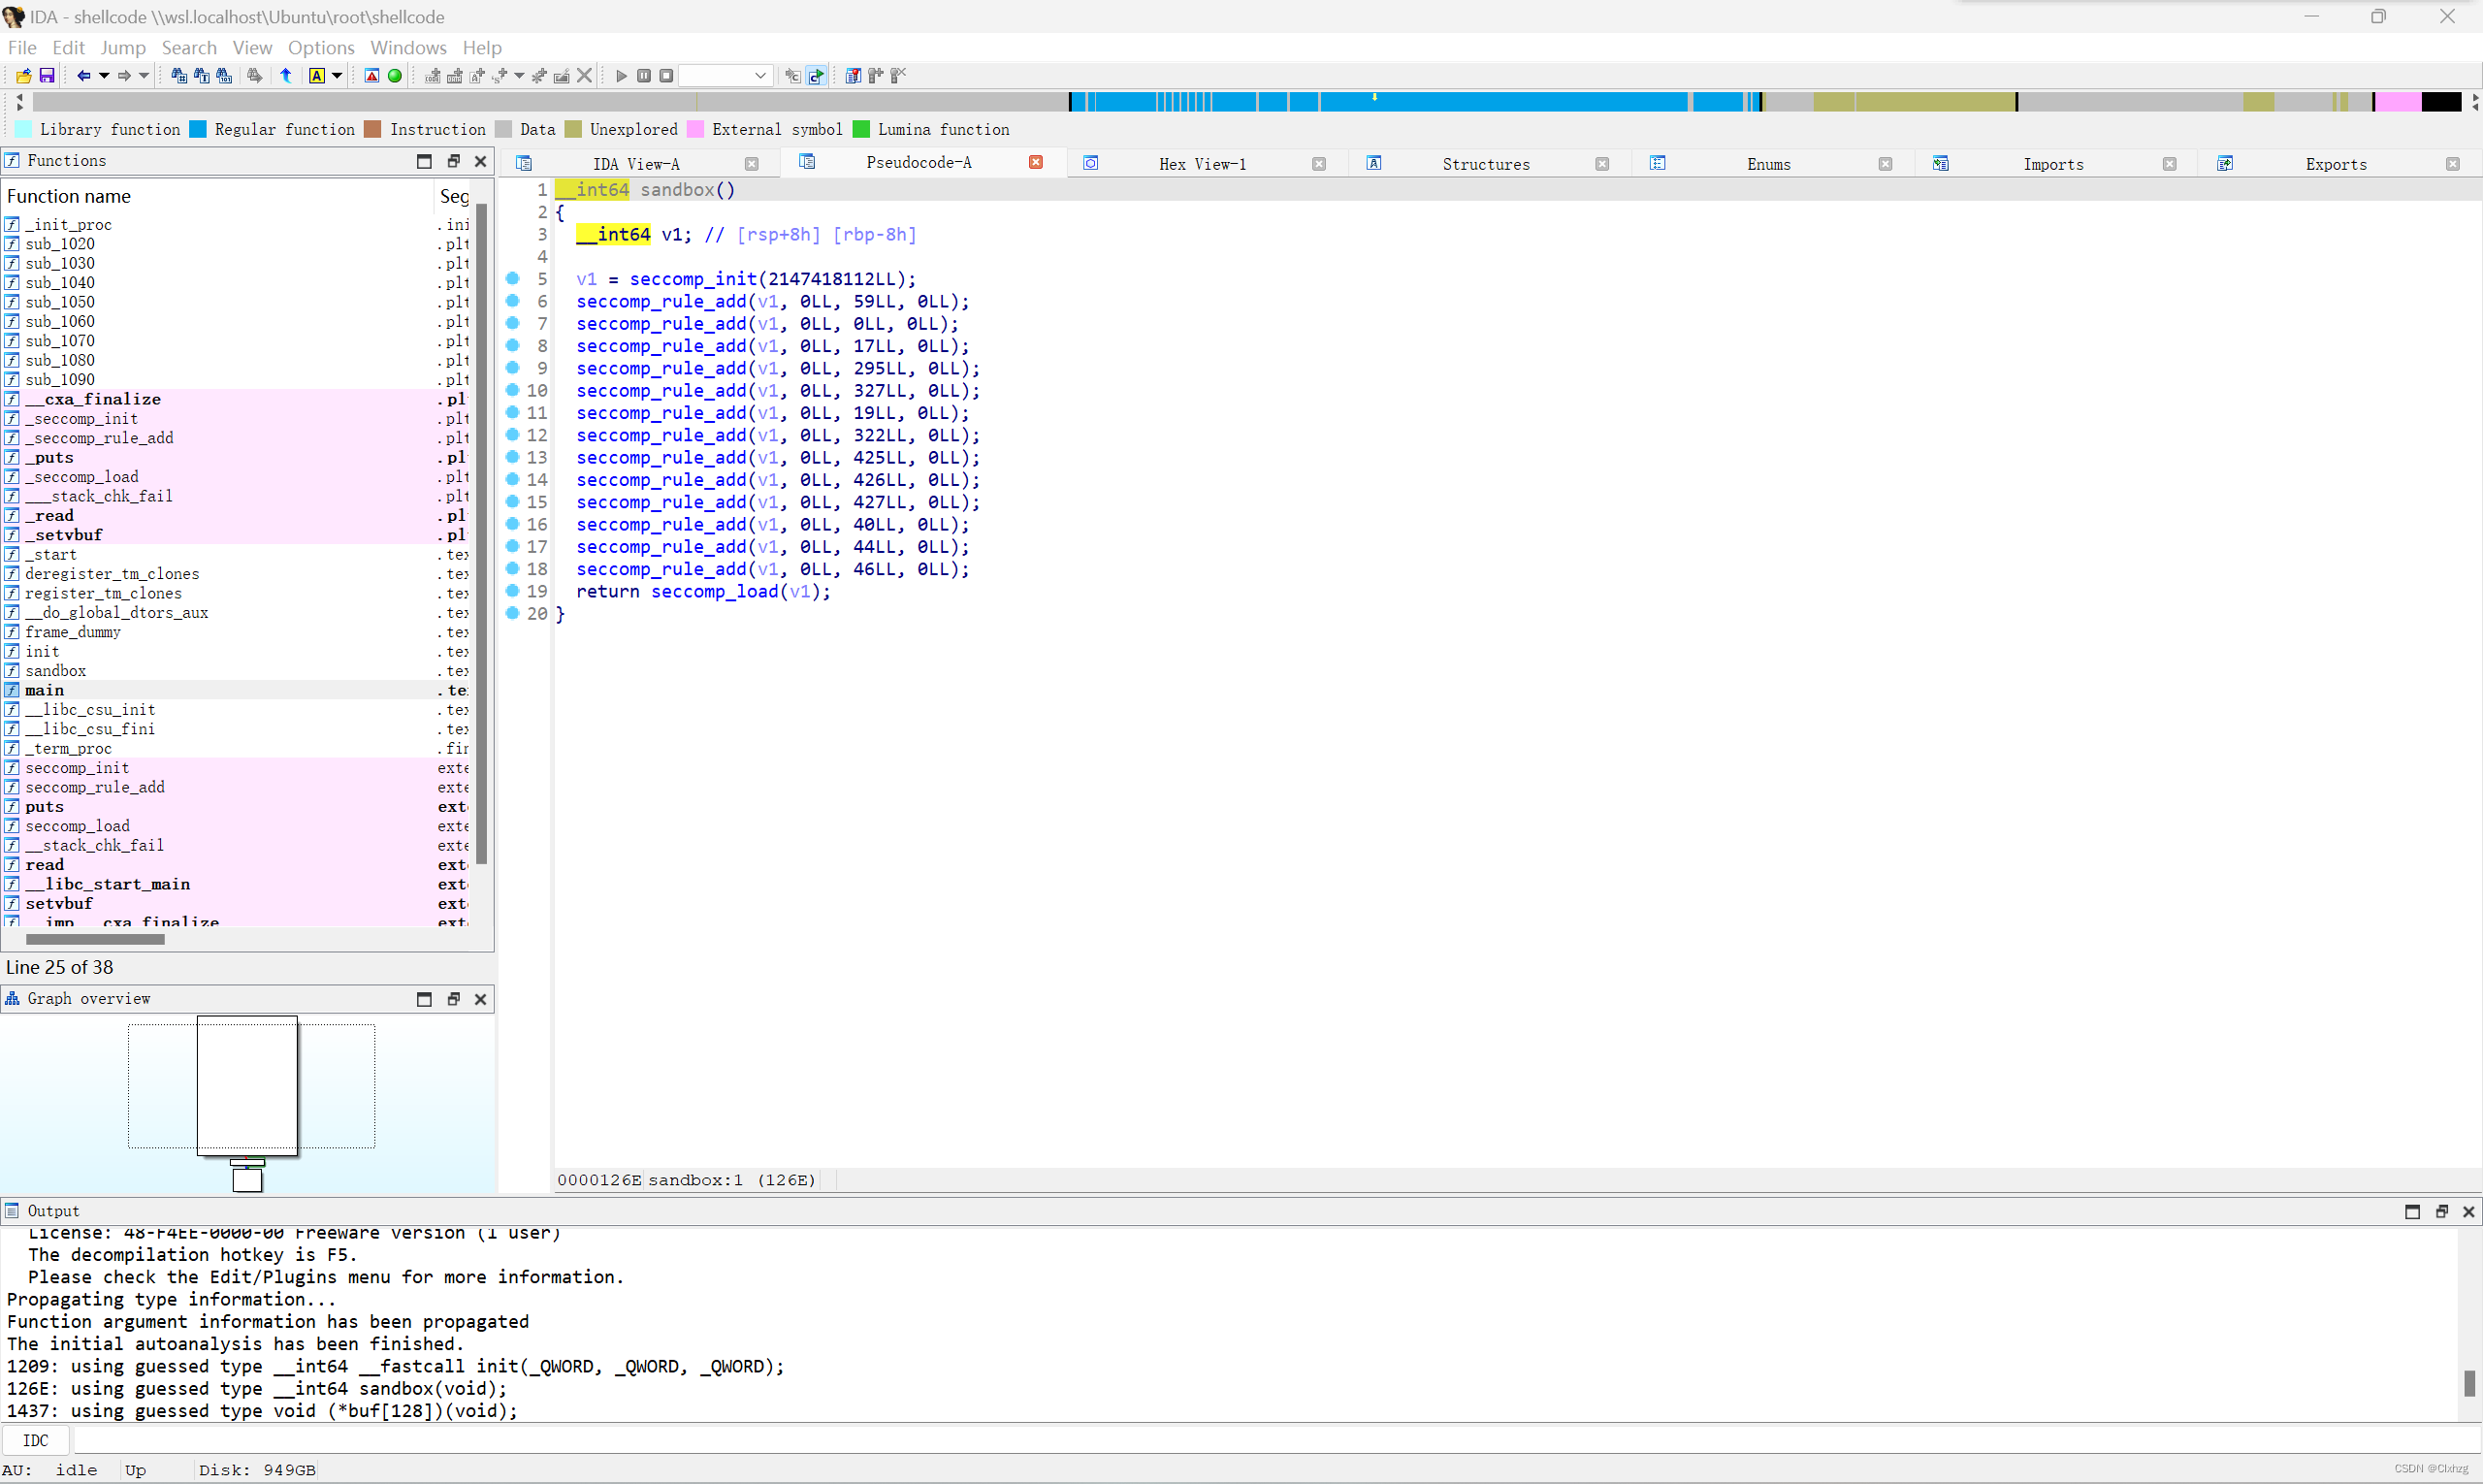
Task: Float the Functions panel
Action: click(453, 161)
